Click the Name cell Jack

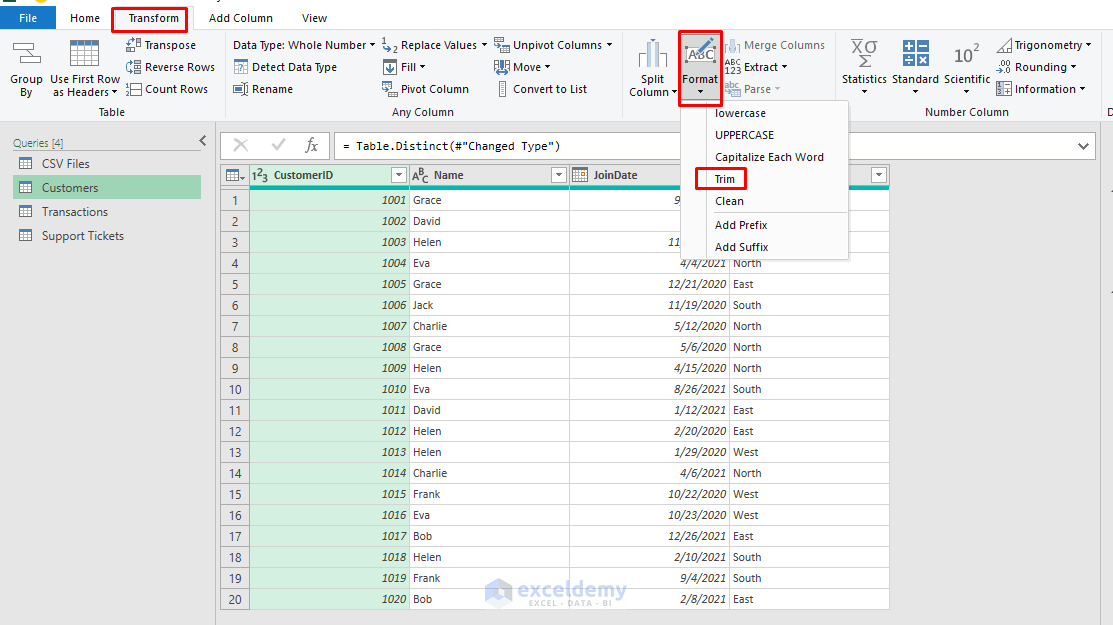(x=490, y=305)
